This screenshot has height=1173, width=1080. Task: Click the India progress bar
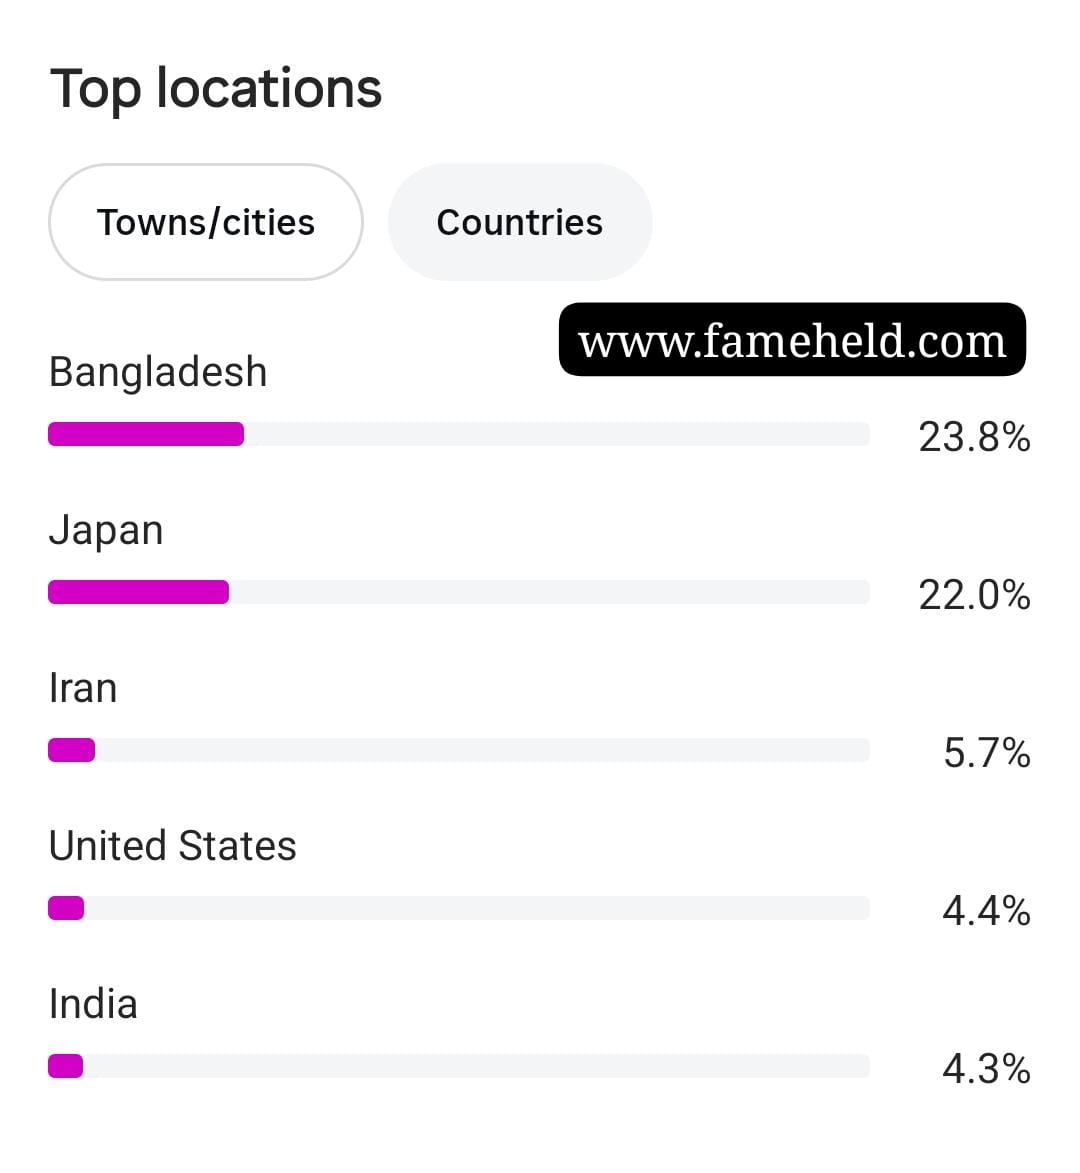[458, 1066]
